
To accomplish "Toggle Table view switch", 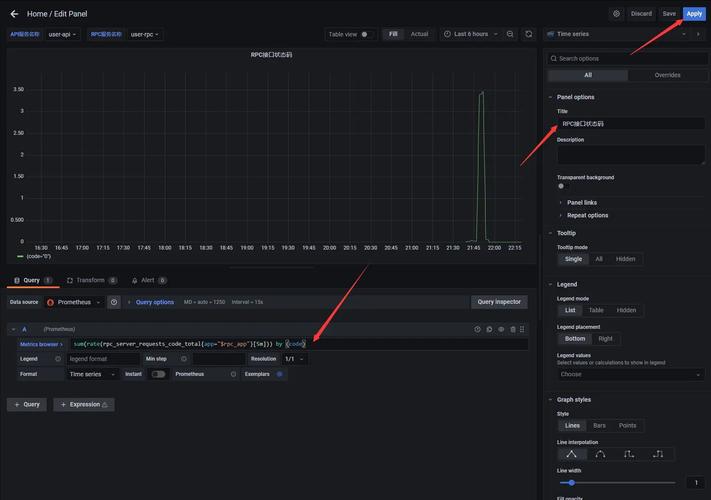I will [366, 34].
